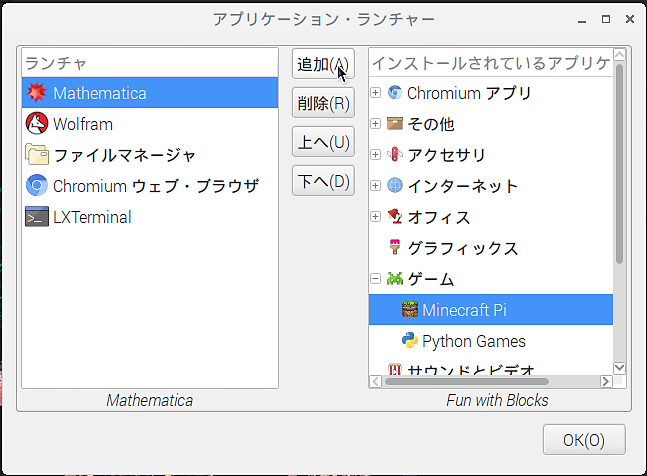Expand the オフィス category
Screen dimensions: 647x476
[375, 216]
